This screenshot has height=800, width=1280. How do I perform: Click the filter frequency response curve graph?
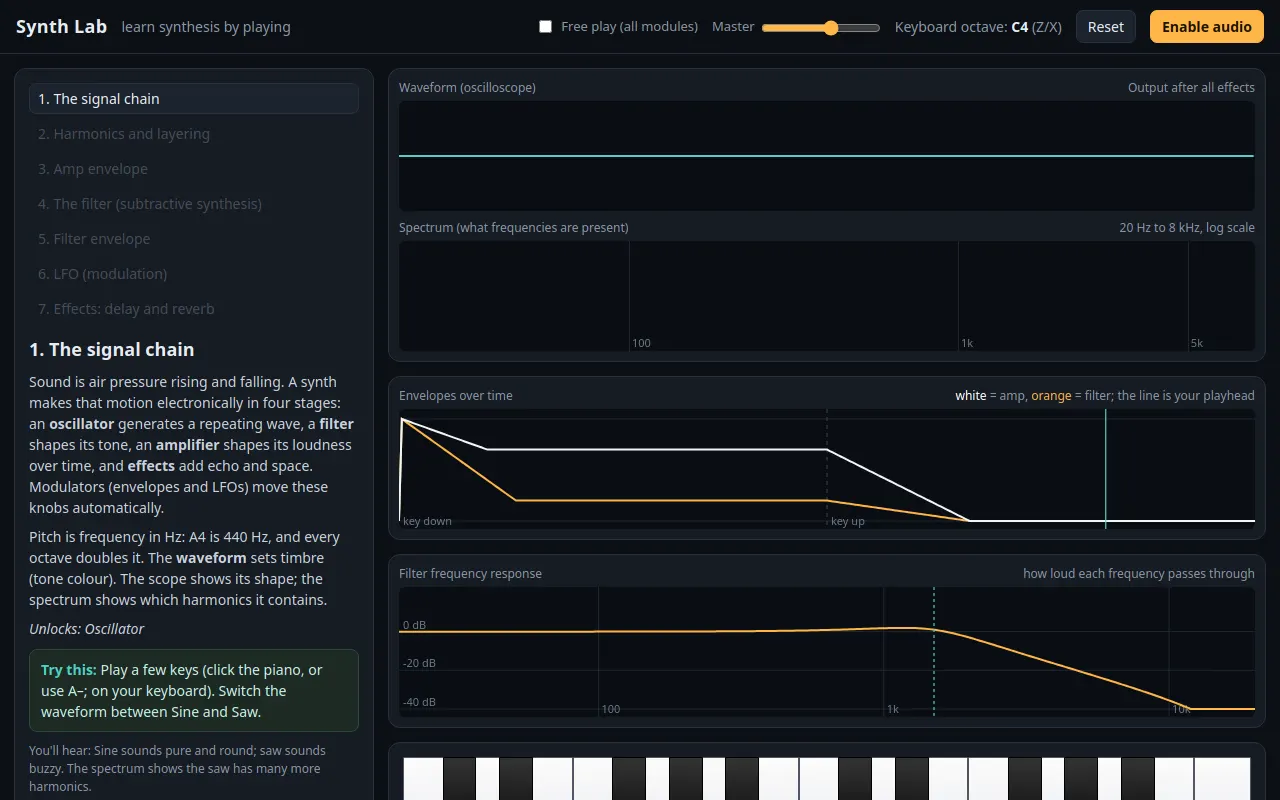[827, 651]
